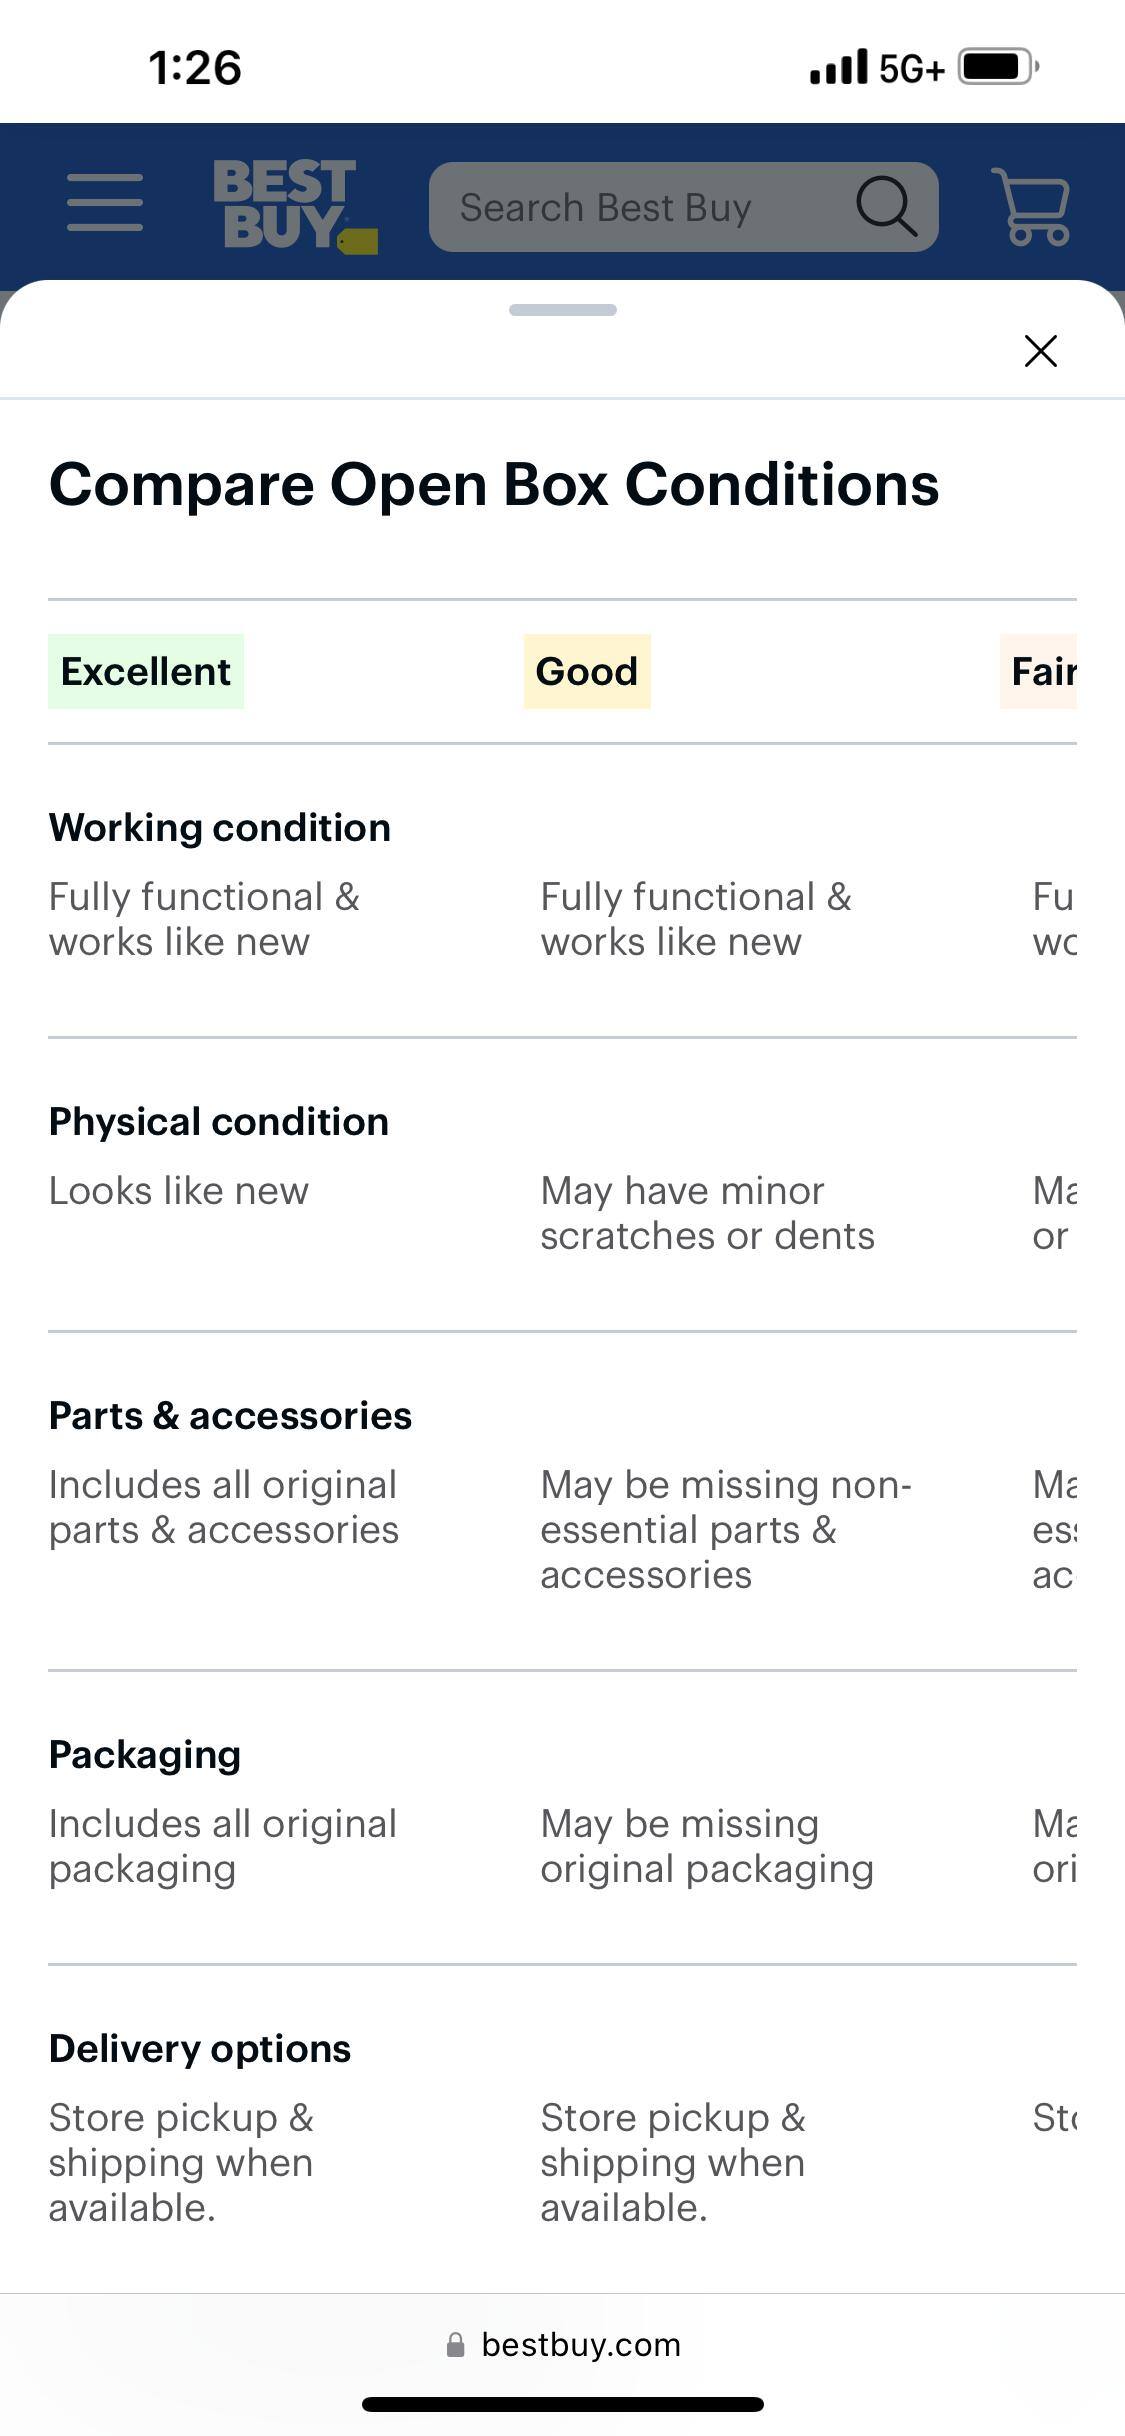The image size is (1125, 2436).
Task: Tap the Packaging heading
Action: coord(145,1755)
